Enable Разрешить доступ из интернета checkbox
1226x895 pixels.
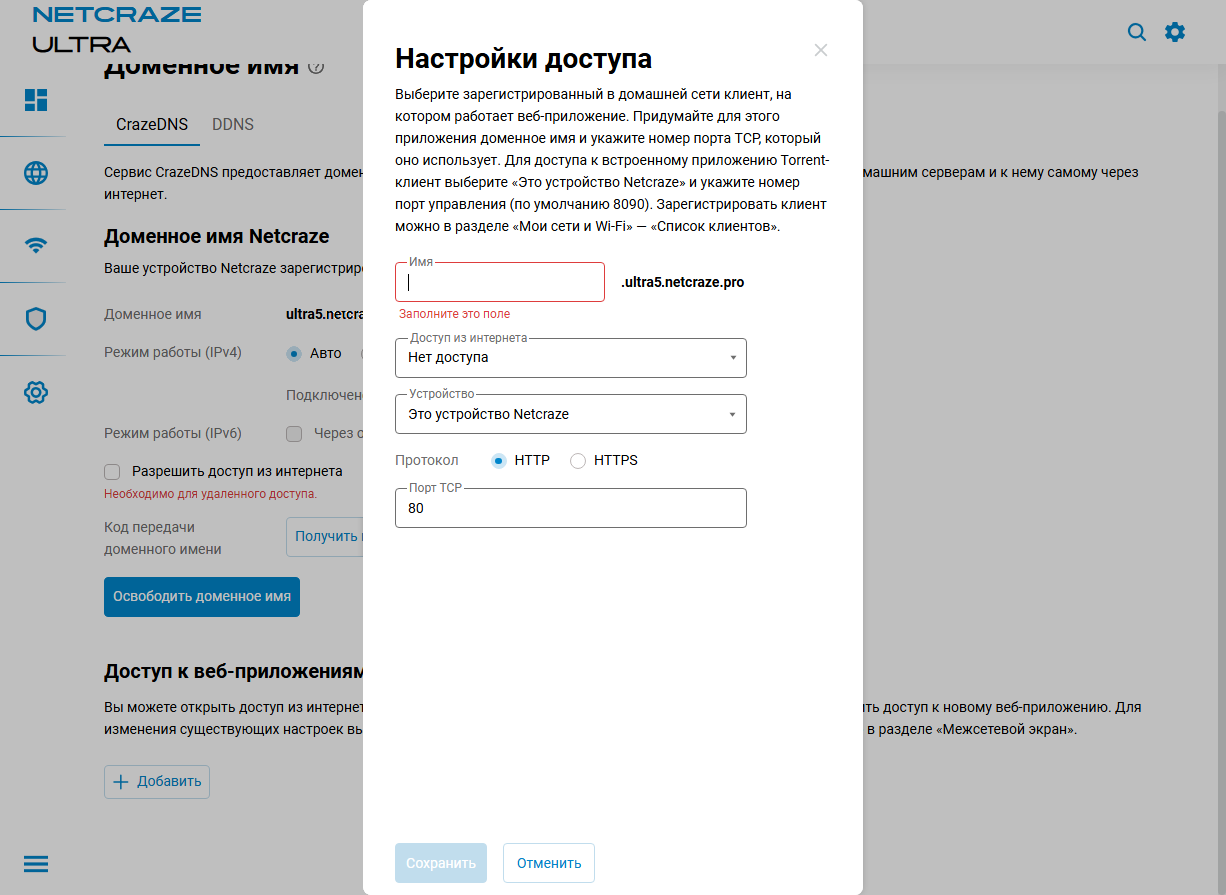point(113,471)
